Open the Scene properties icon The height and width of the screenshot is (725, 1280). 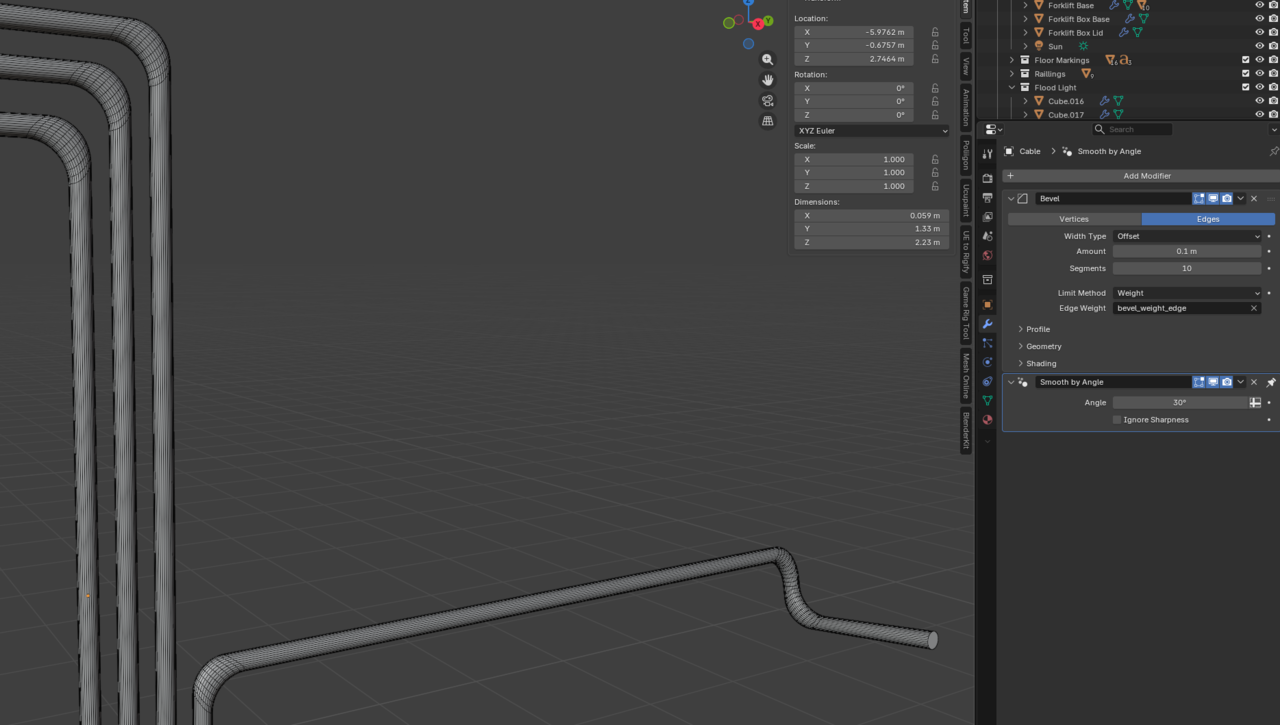pyautogui.click(x=987, y=236)
